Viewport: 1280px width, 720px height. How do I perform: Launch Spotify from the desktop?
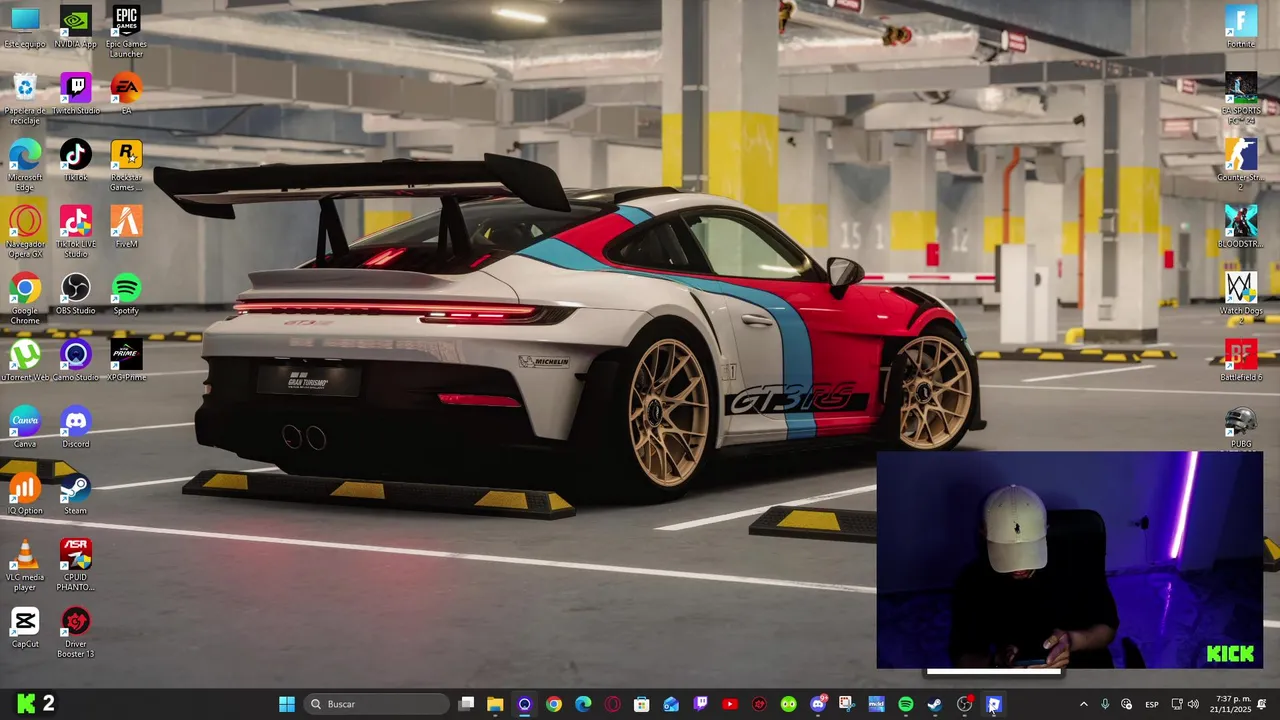point(126,293)
